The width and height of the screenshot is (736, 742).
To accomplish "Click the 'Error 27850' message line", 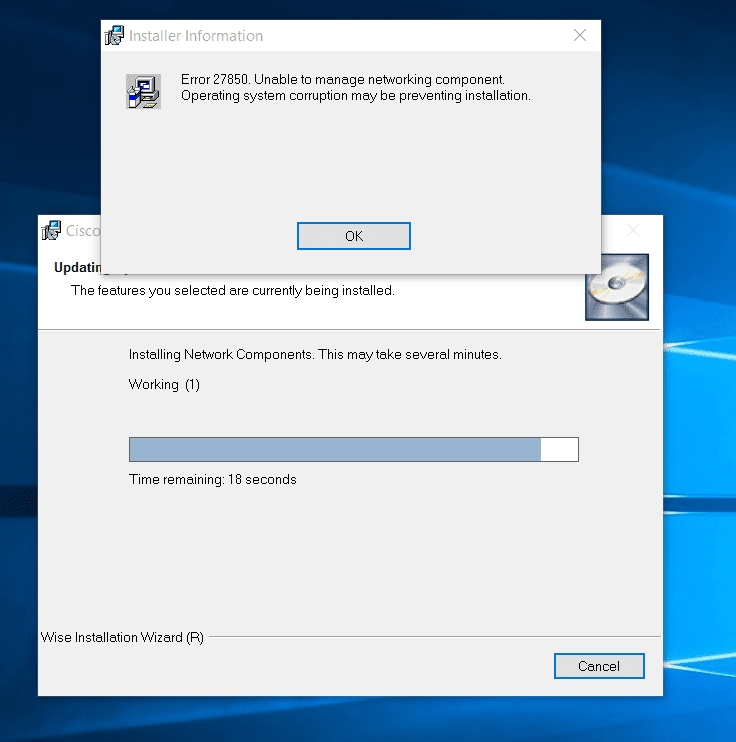I will pos(343,79).
